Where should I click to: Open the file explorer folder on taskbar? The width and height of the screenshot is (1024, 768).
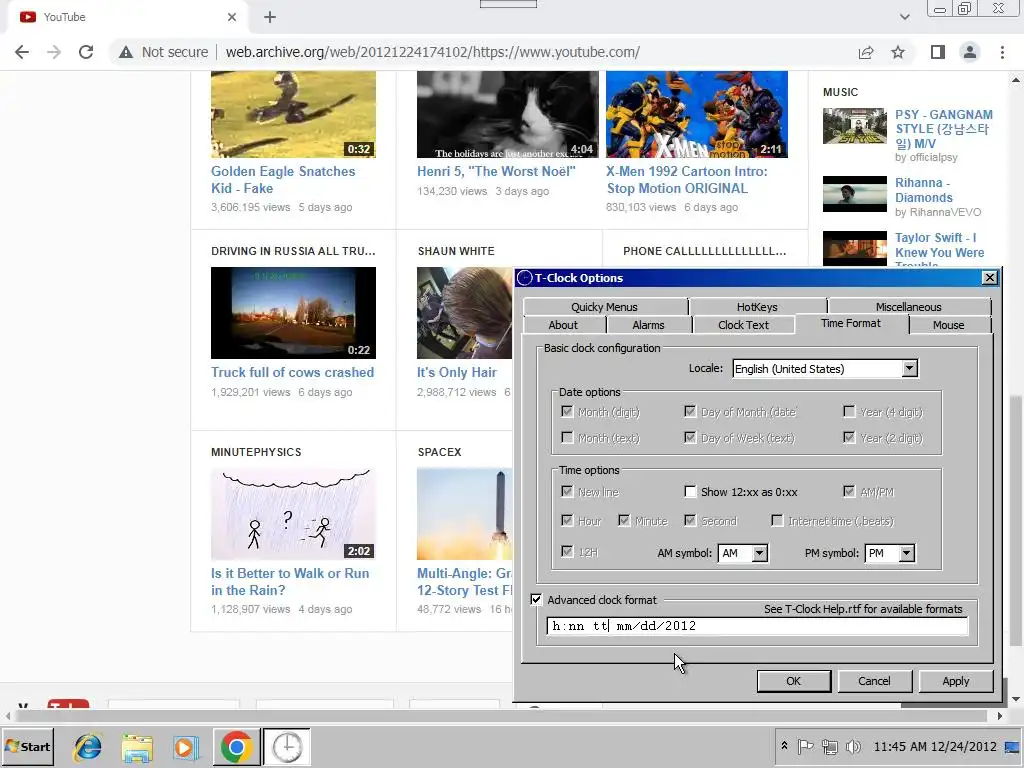137,747
